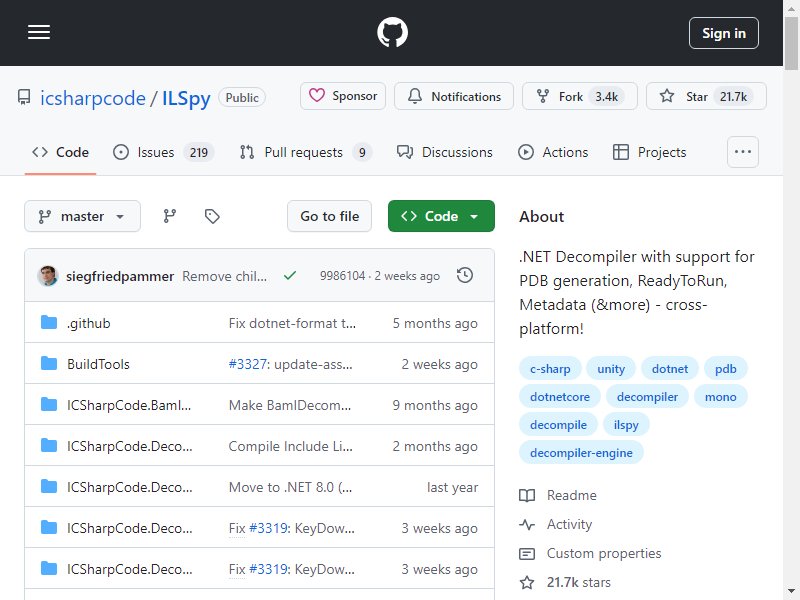This screenshot has width=800, height=600.
Task: Open siegfriedpammer profile link
Action: (x=120, y=276)
